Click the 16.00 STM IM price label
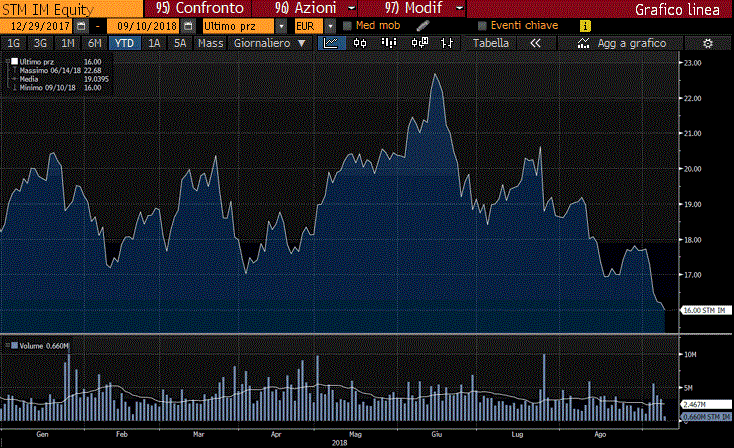734x448 pixels. (x=705, y=310)
